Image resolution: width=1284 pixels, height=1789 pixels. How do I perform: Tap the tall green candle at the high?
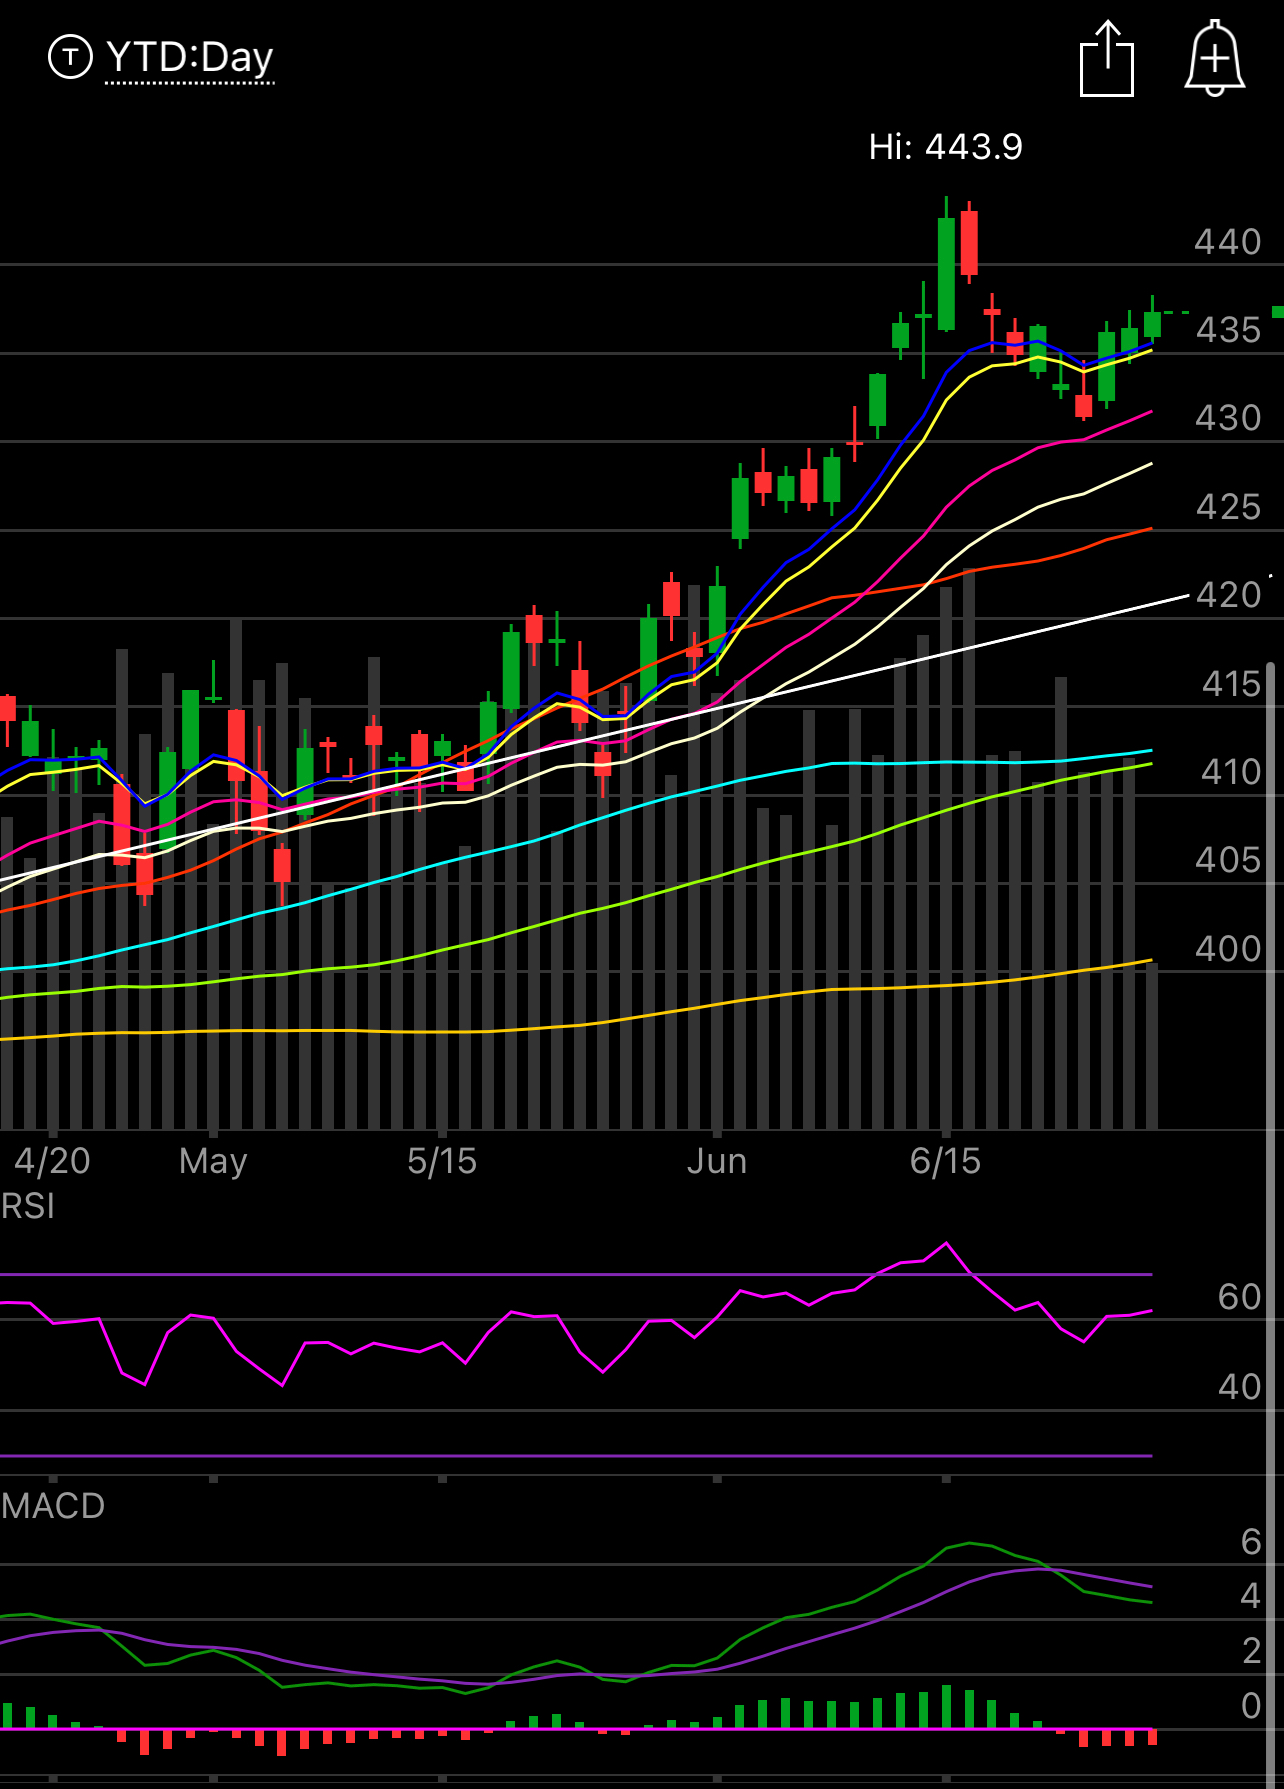[946, 272]
